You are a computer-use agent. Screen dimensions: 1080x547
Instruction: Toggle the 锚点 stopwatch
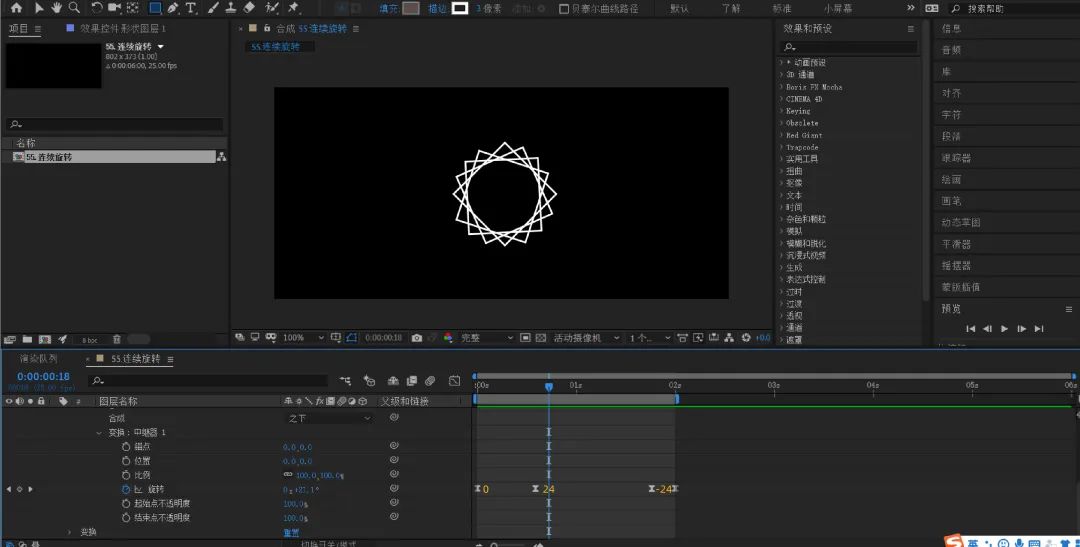click(126, 446)
